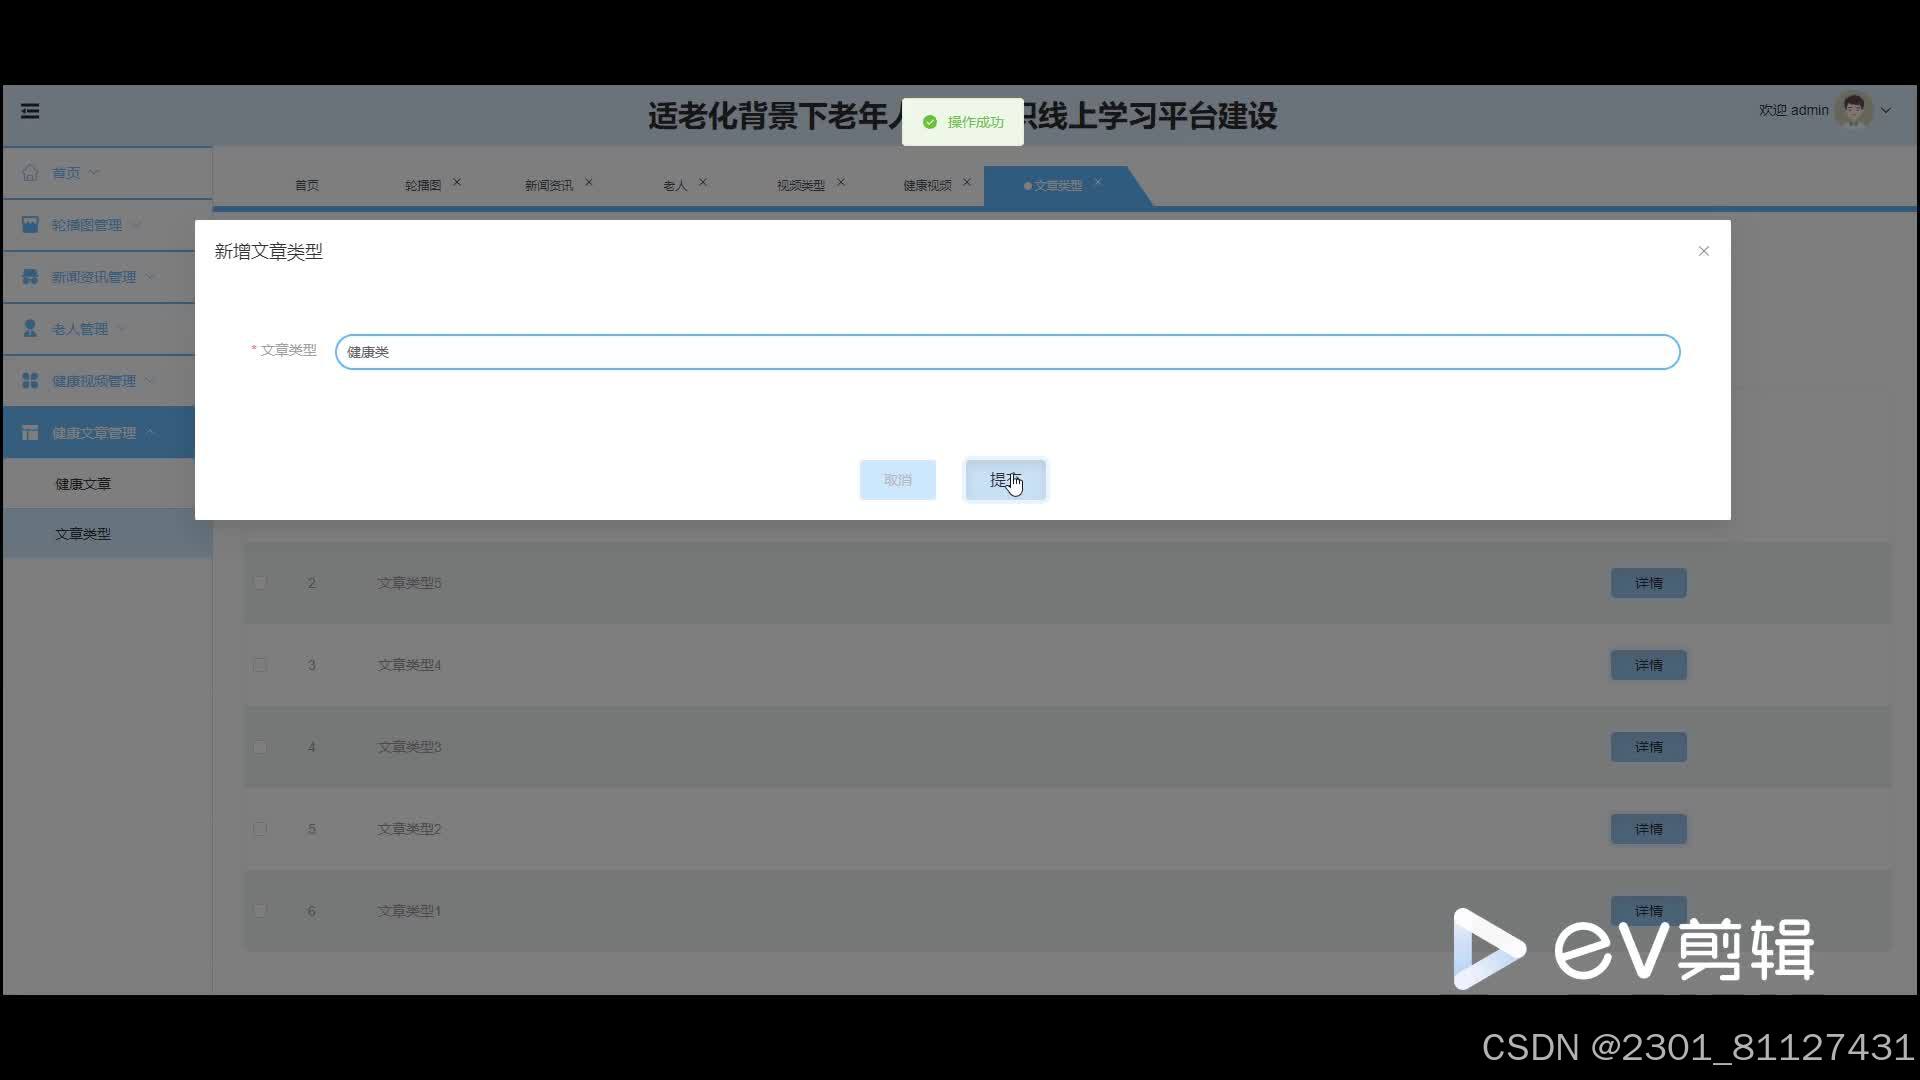1920x1080 pixels.
Task: Expand the 轮播图管理 menu chevron
Action: click(137, 225)
